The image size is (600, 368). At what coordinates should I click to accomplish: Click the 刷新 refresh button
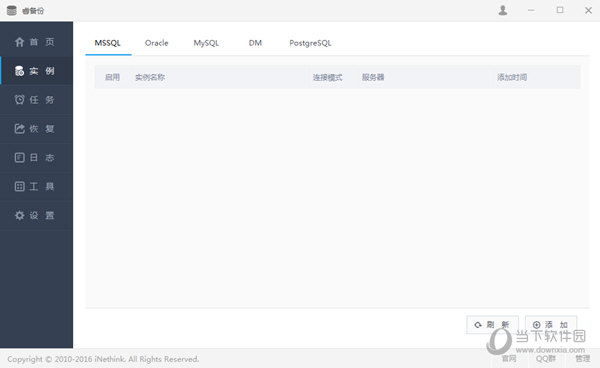tap(492, 325)
